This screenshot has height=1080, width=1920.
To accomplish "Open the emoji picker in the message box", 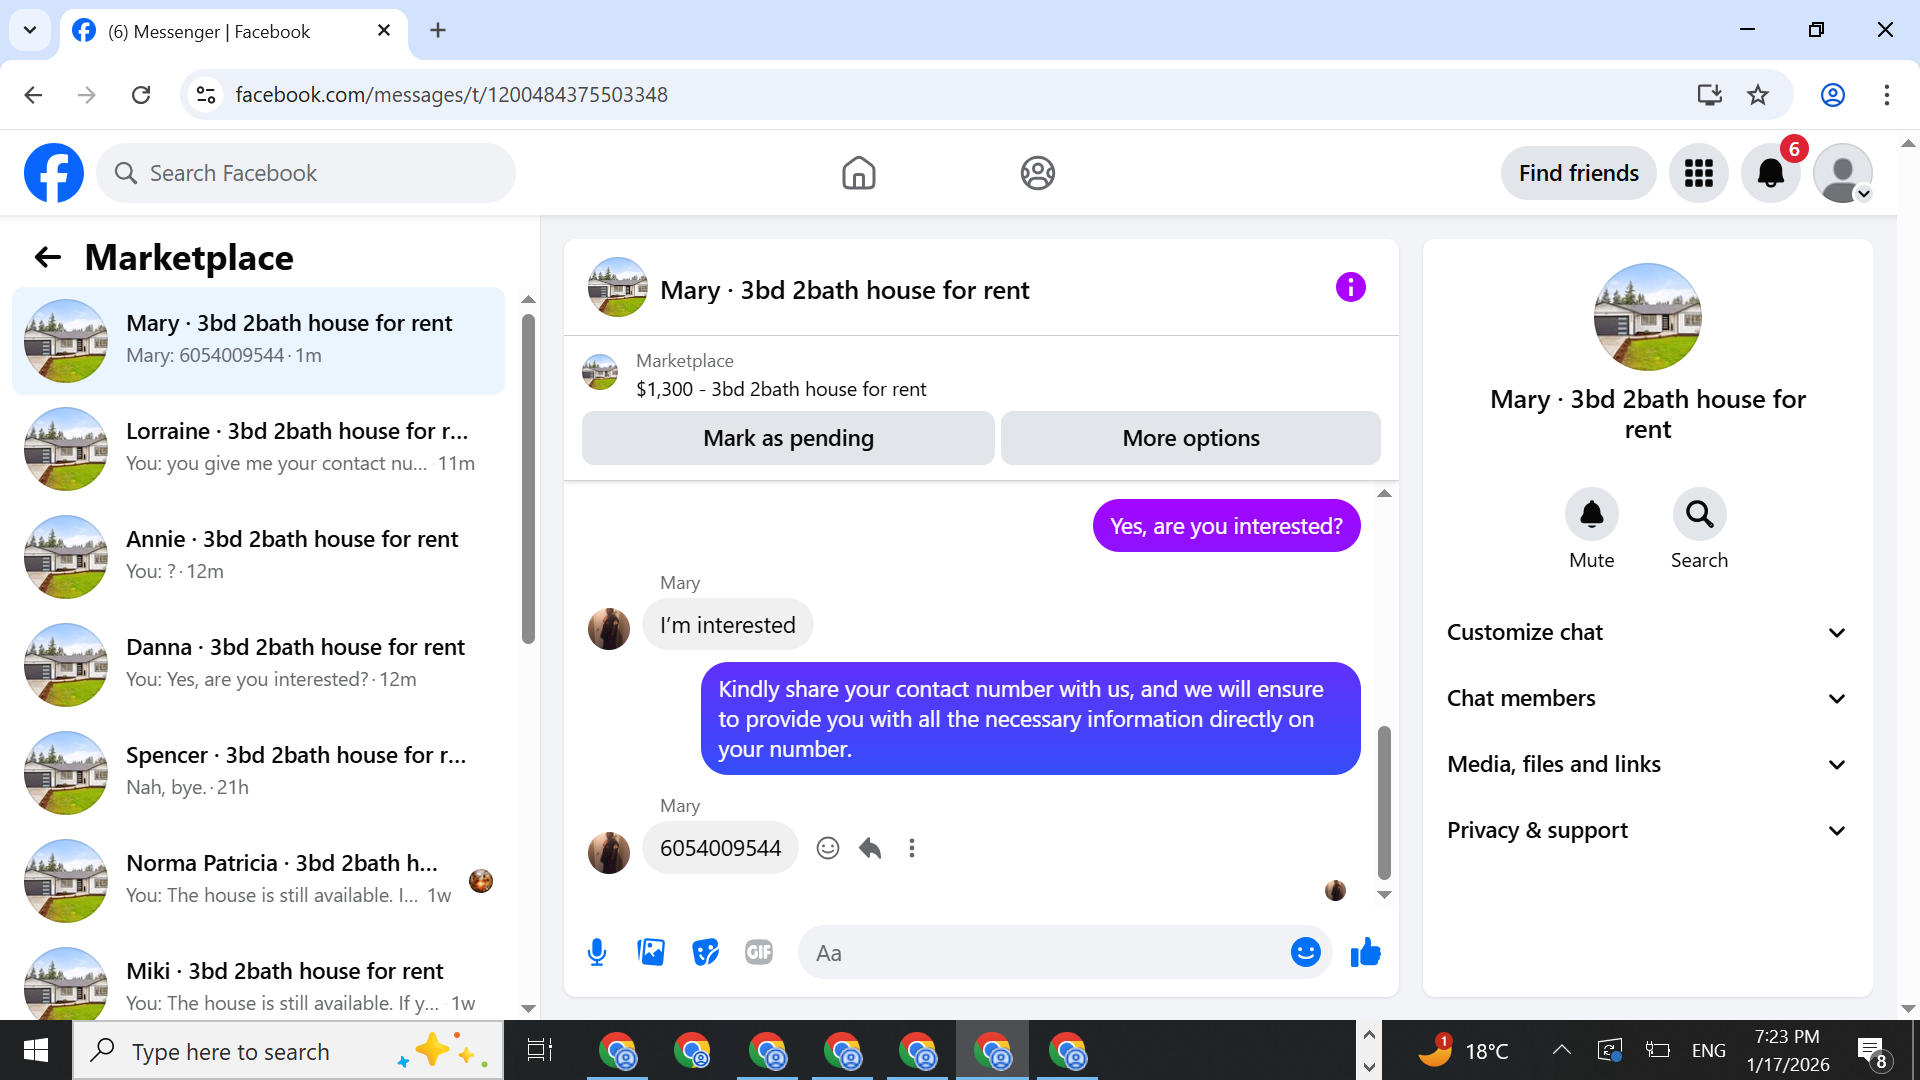I will (1305, 952).
